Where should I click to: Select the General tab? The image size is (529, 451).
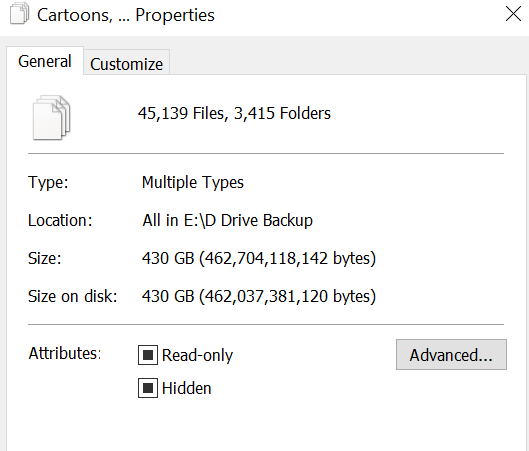(45, 61)
